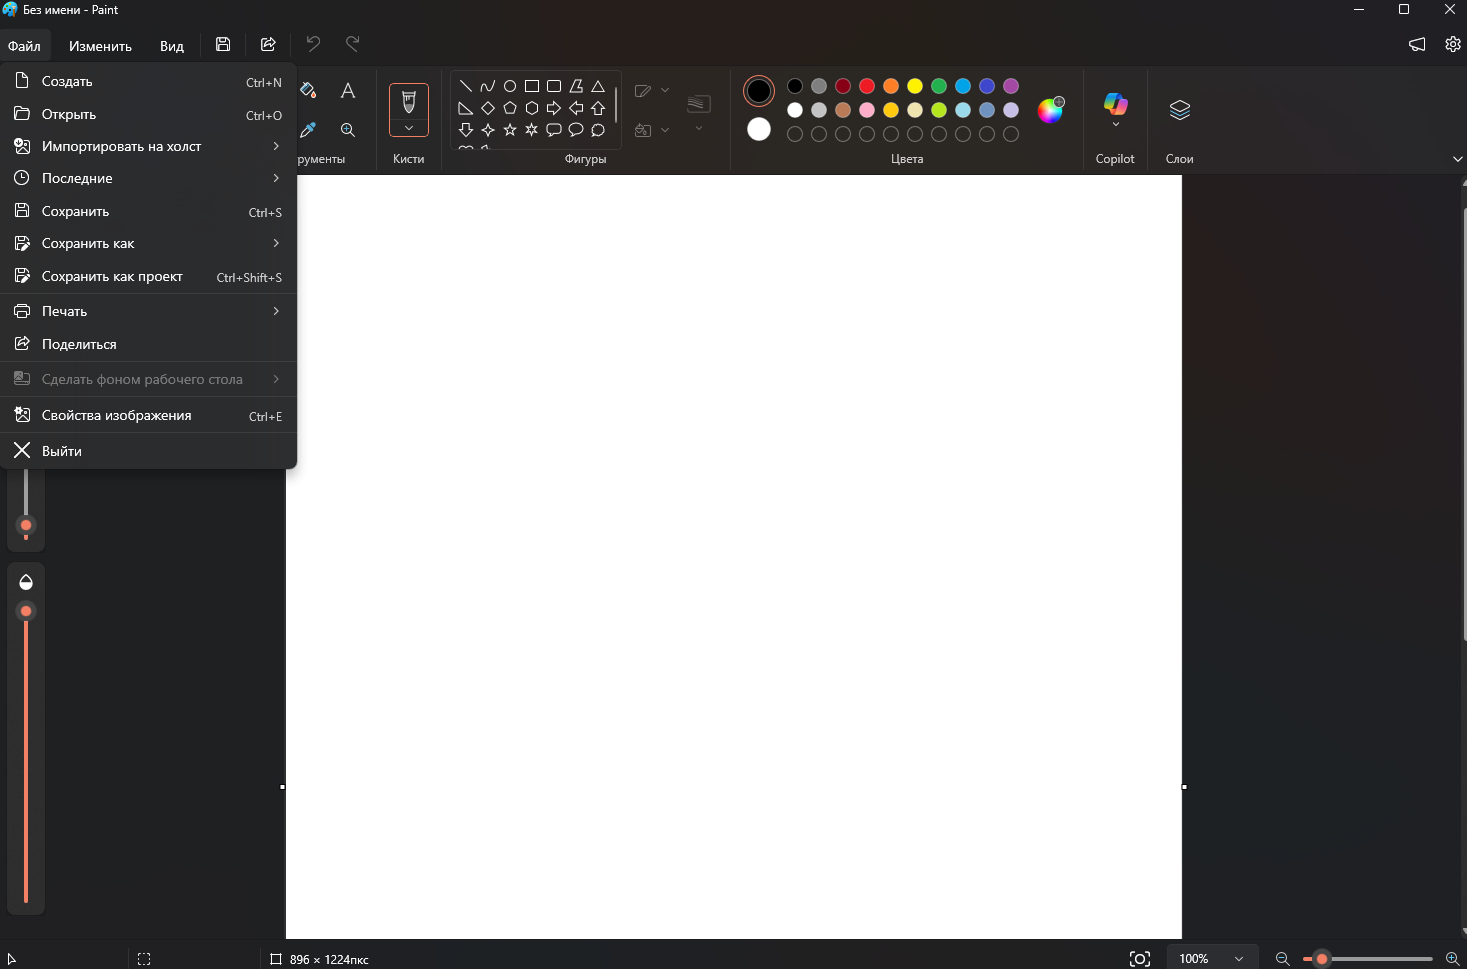This screenshot has height=969, width=1467.
Task: Open the 100% zoom level dropdown
Action: coord(1211,959)
